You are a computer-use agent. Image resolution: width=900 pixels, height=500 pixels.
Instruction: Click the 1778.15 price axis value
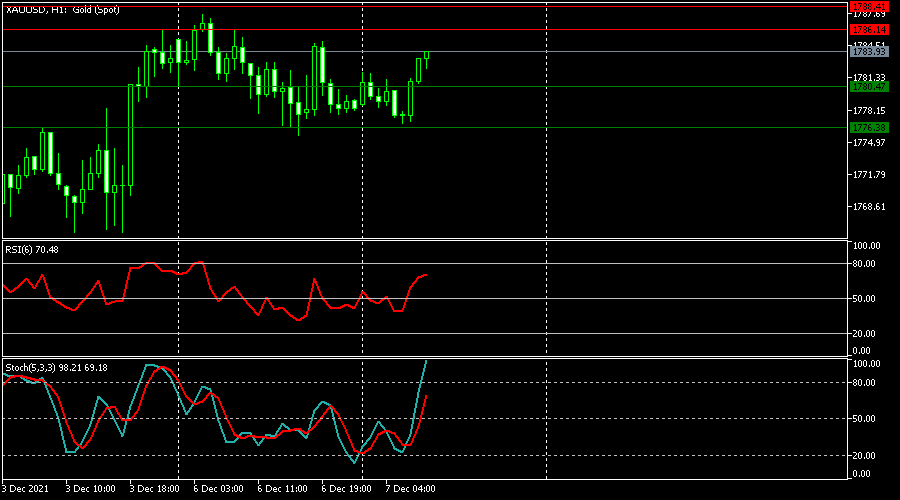click(x=869, y=110)
